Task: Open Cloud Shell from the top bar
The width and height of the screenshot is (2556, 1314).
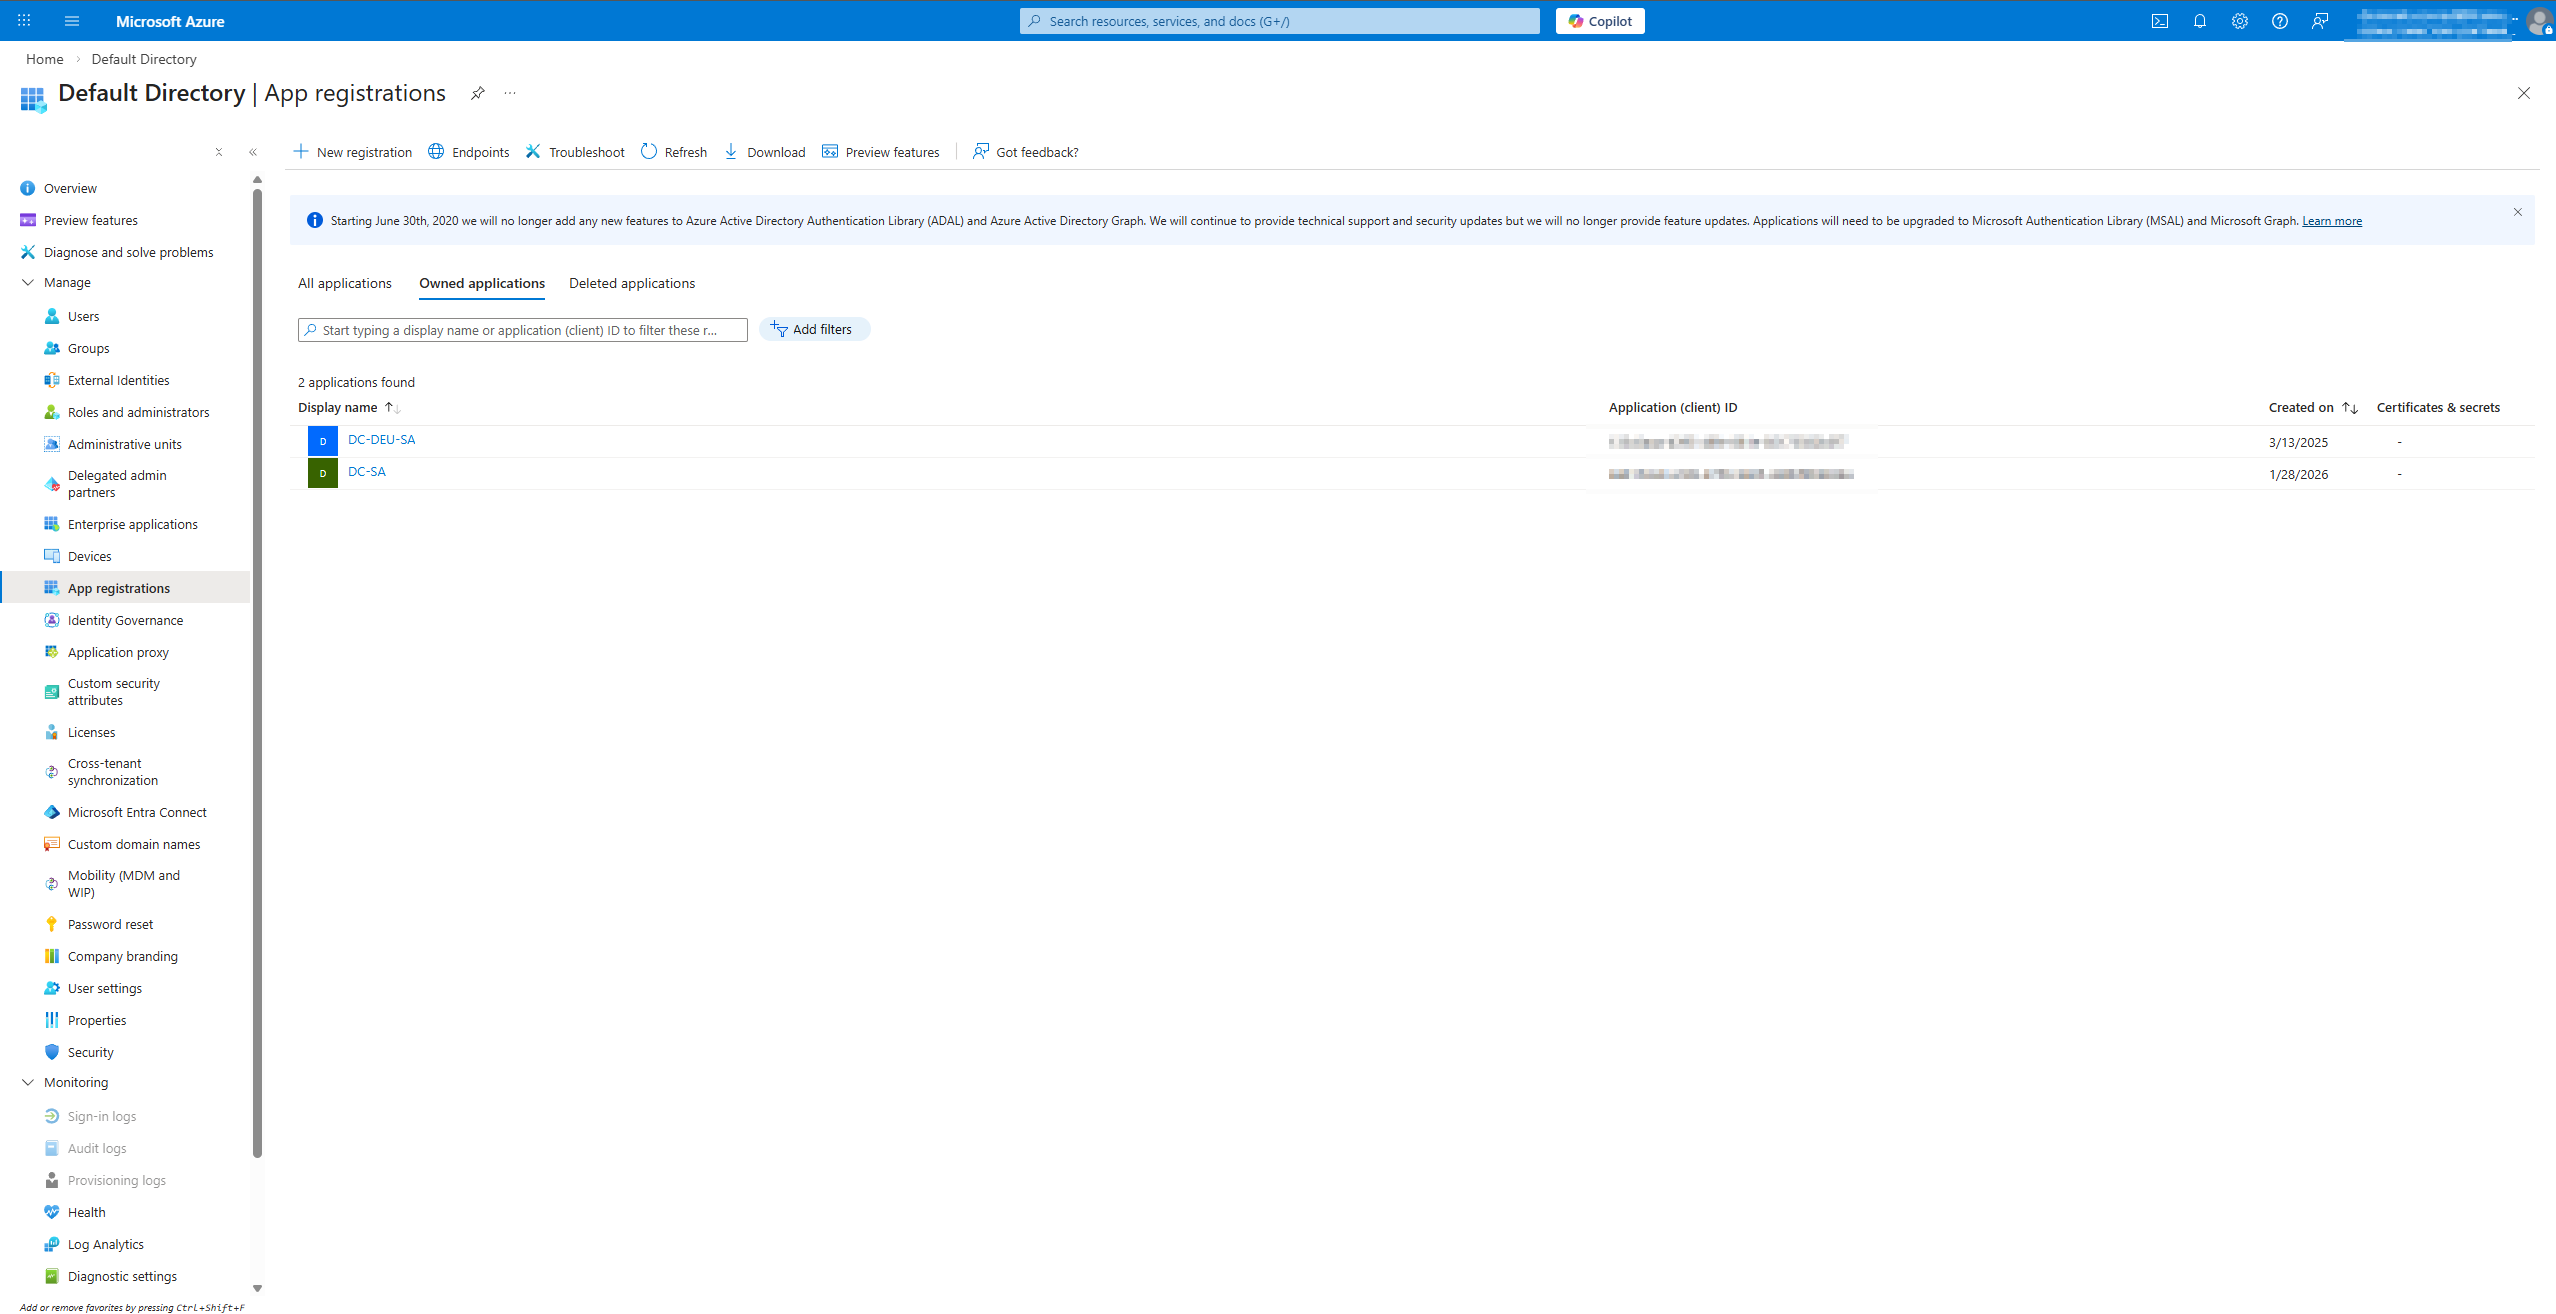Action: click(x=2160, y=21)
